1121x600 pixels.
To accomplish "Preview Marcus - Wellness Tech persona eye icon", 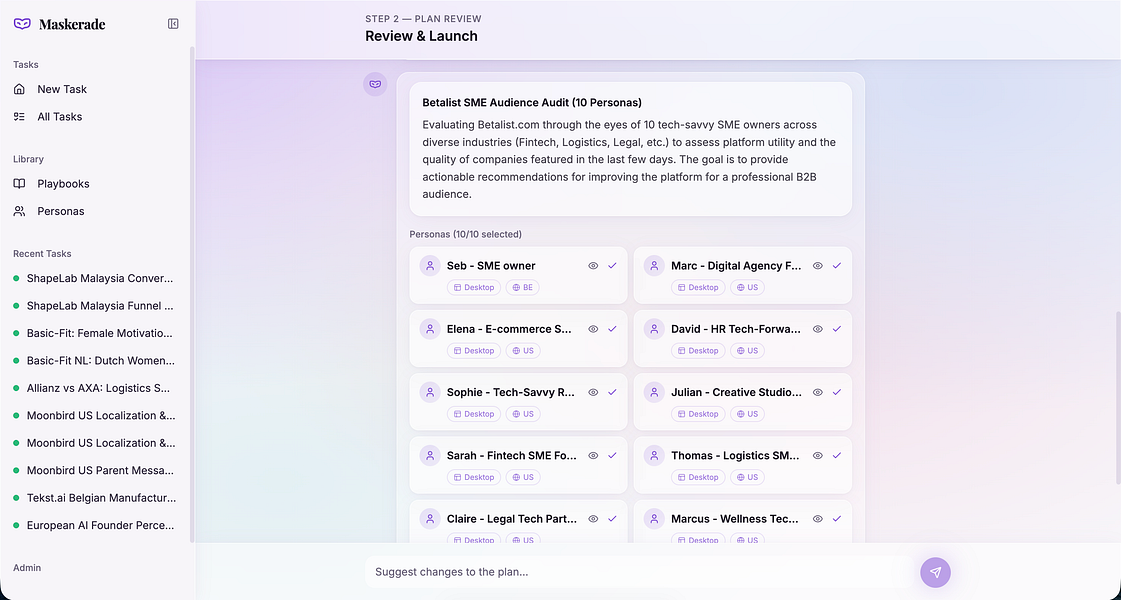I will [818, 518].
